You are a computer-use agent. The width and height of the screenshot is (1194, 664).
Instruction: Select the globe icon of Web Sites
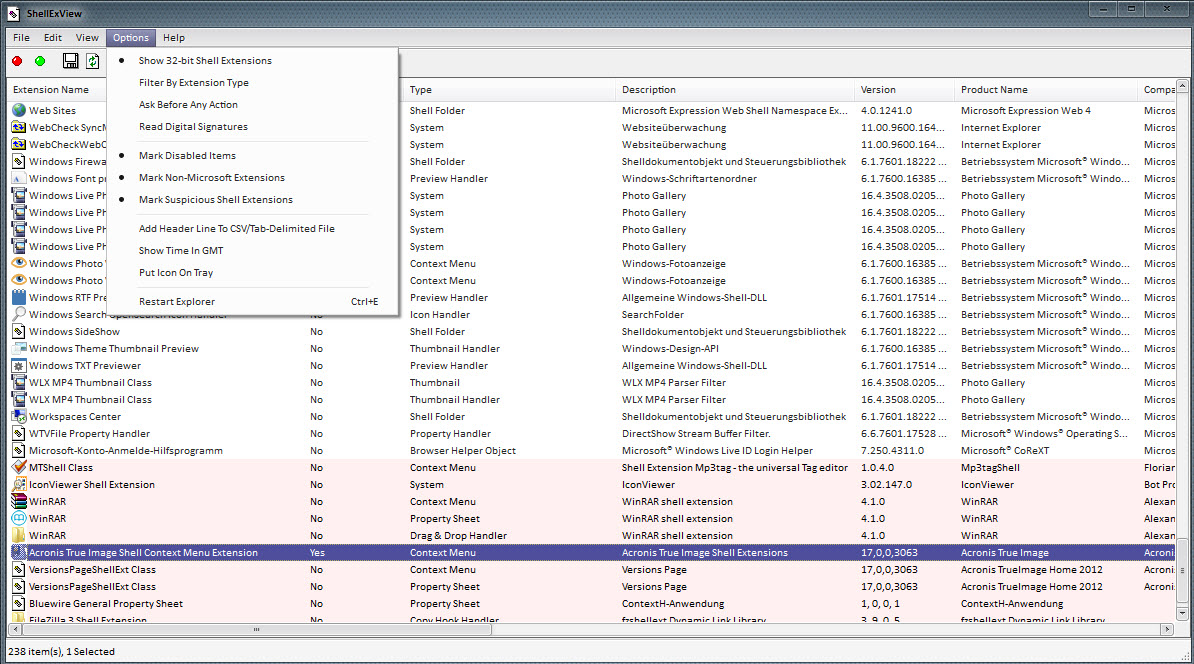click(x=19, y=110)
